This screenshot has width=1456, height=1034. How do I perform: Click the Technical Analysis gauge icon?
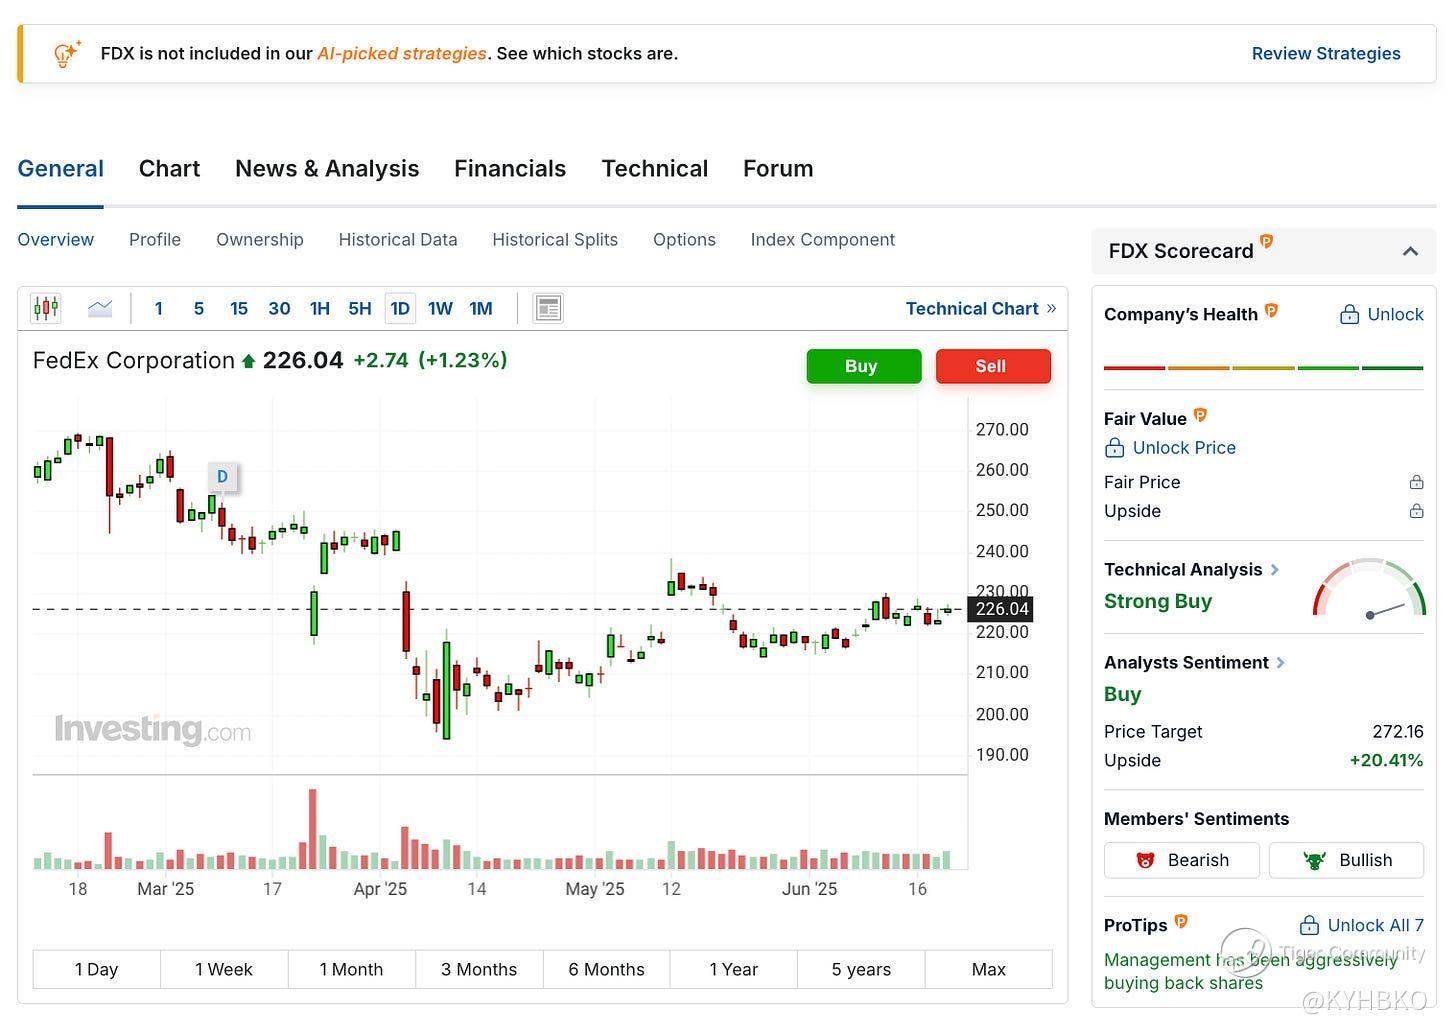click(1368, 588)
